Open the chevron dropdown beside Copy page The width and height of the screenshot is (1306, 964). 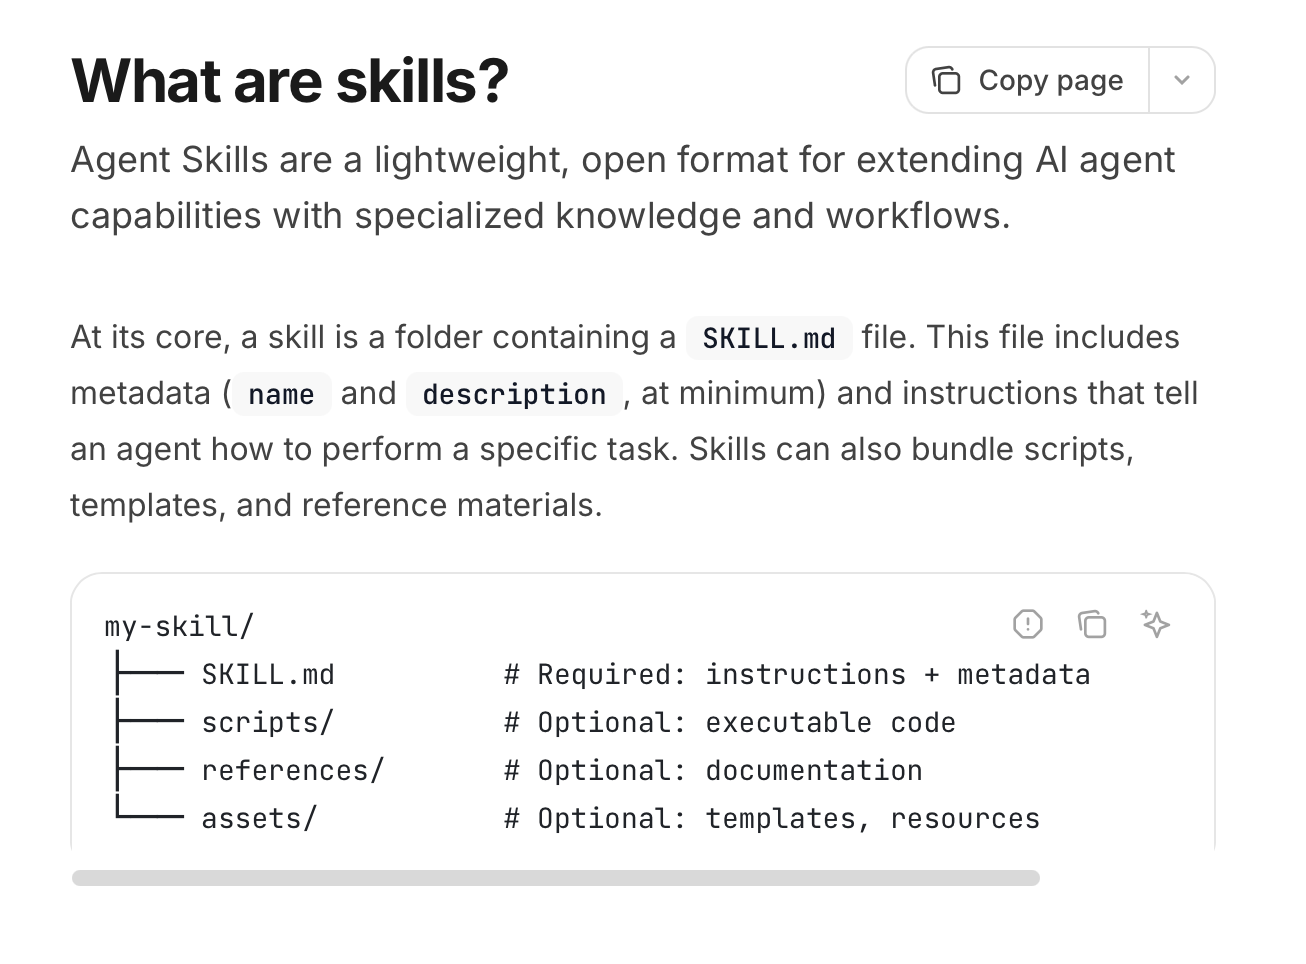click(x=1181, y=80)
